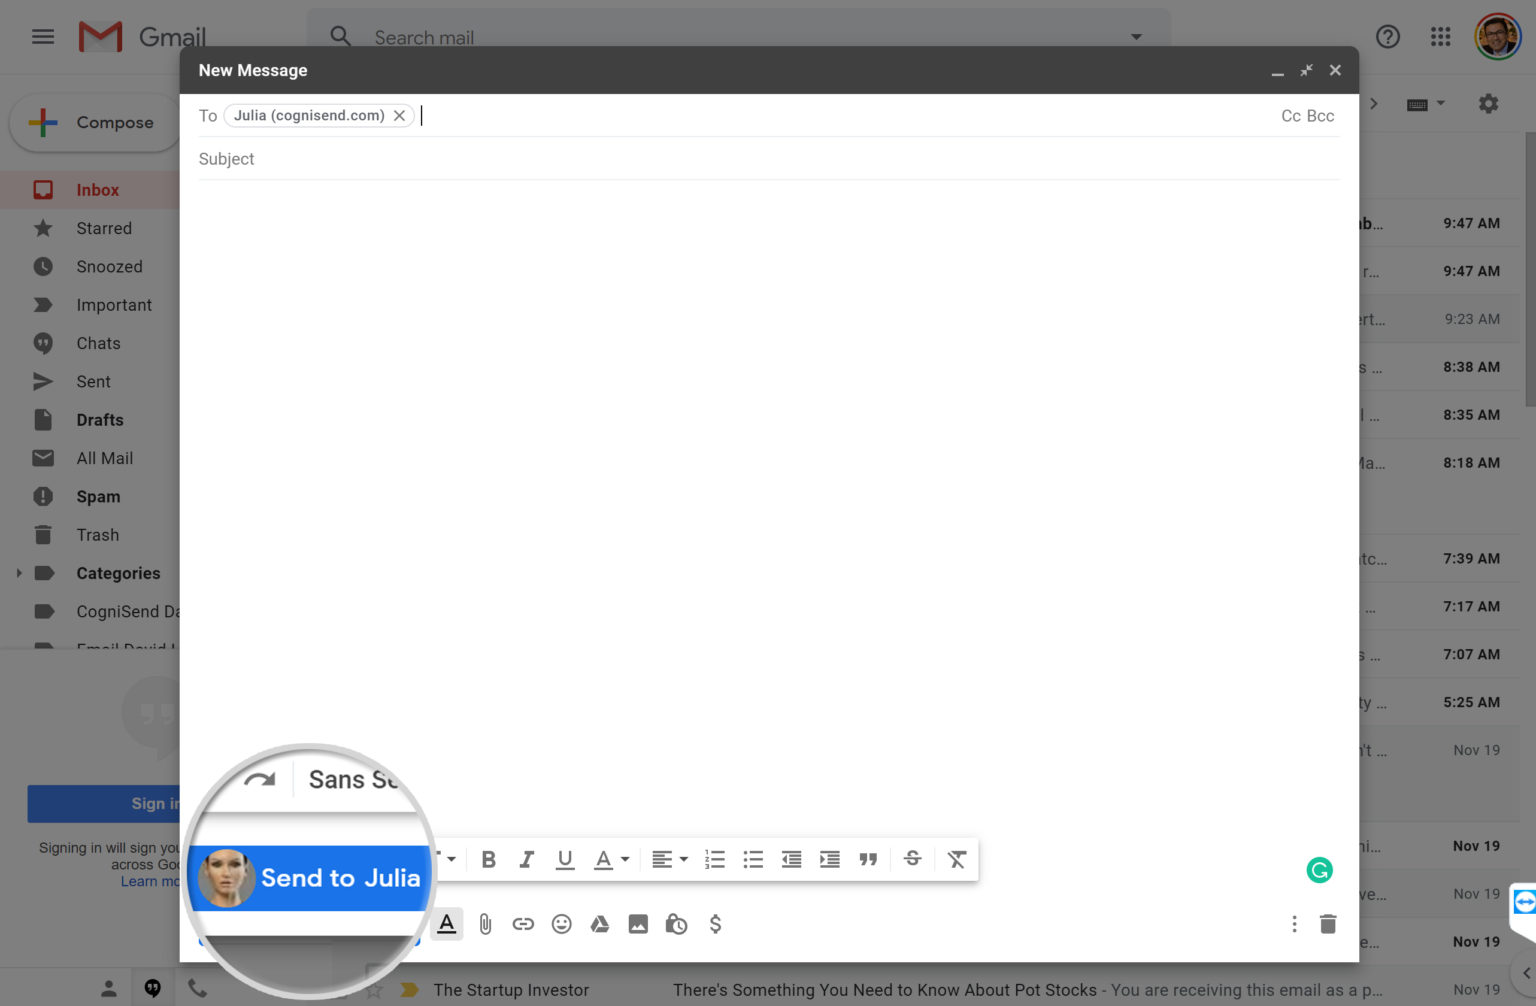Image resolution: width=1536 pixels, height=1006 pixels.
Task: Show search options dropdown arrow
Action: coord(1136,37)
